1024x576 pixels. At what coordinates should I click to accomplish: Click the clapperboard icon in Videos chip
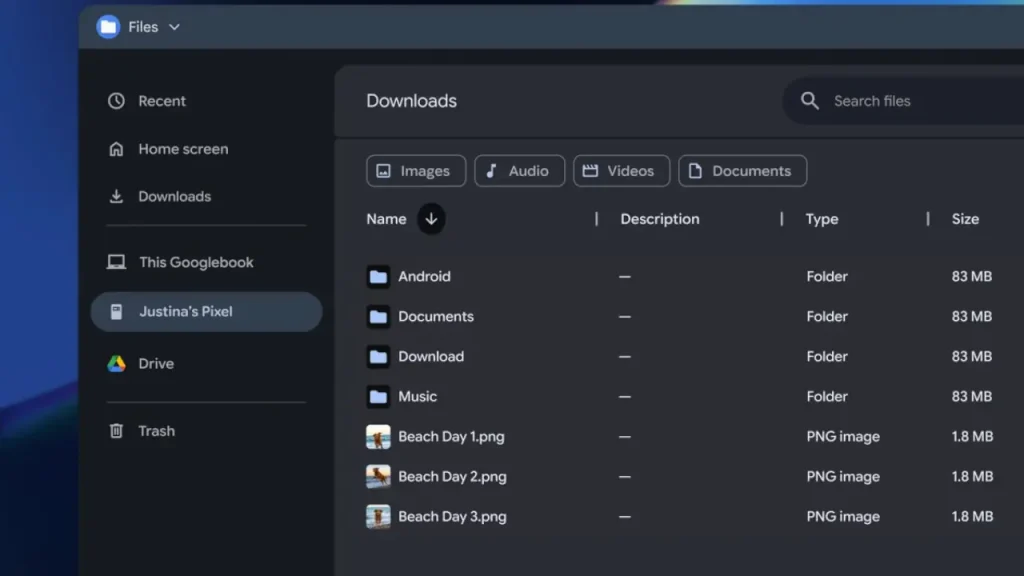(x=590, y=171)
